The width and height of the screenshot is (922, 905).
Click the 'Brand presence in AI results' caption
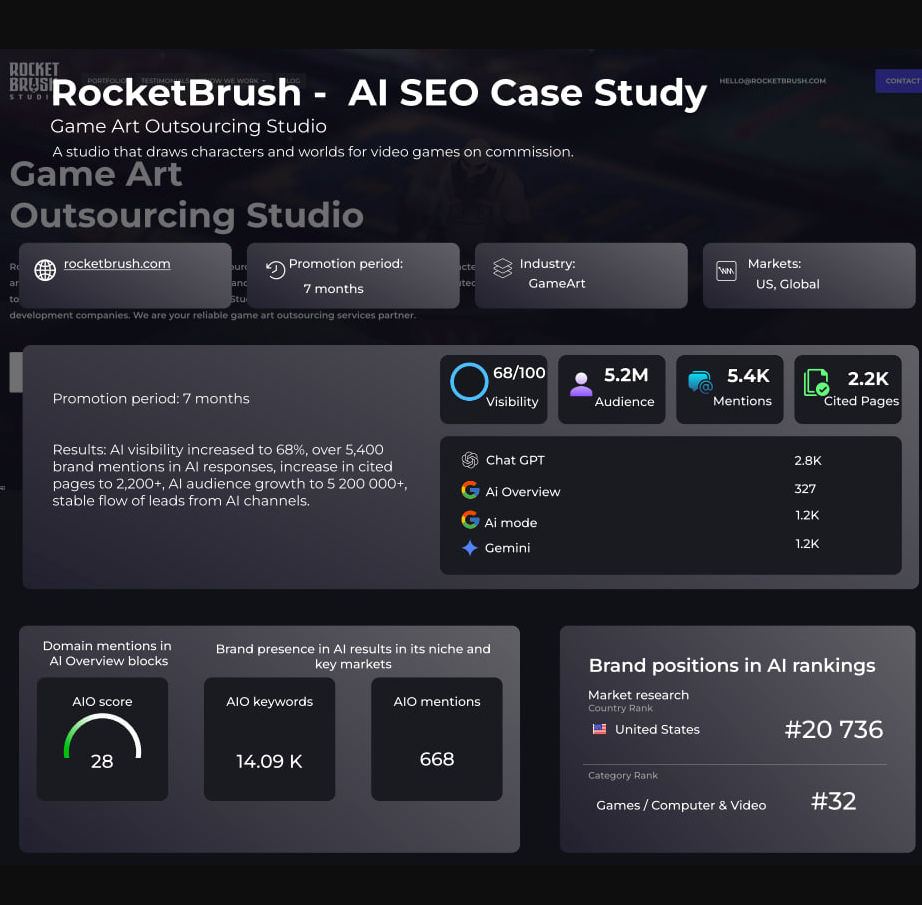pos(353,656)
